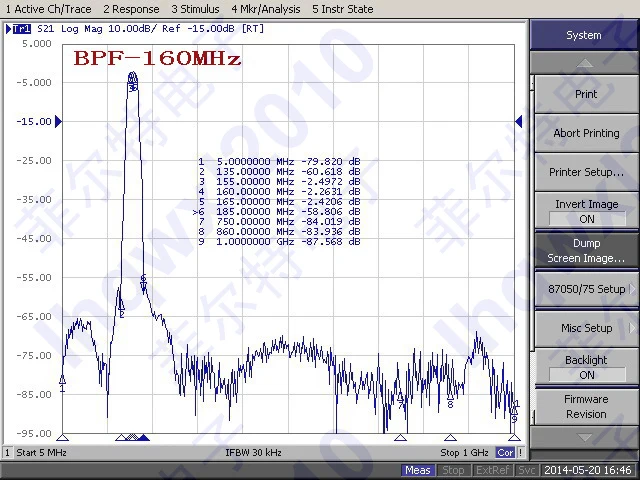Click channel 1 indicator in channel bar
640x480 pixels.
[7, 452]
